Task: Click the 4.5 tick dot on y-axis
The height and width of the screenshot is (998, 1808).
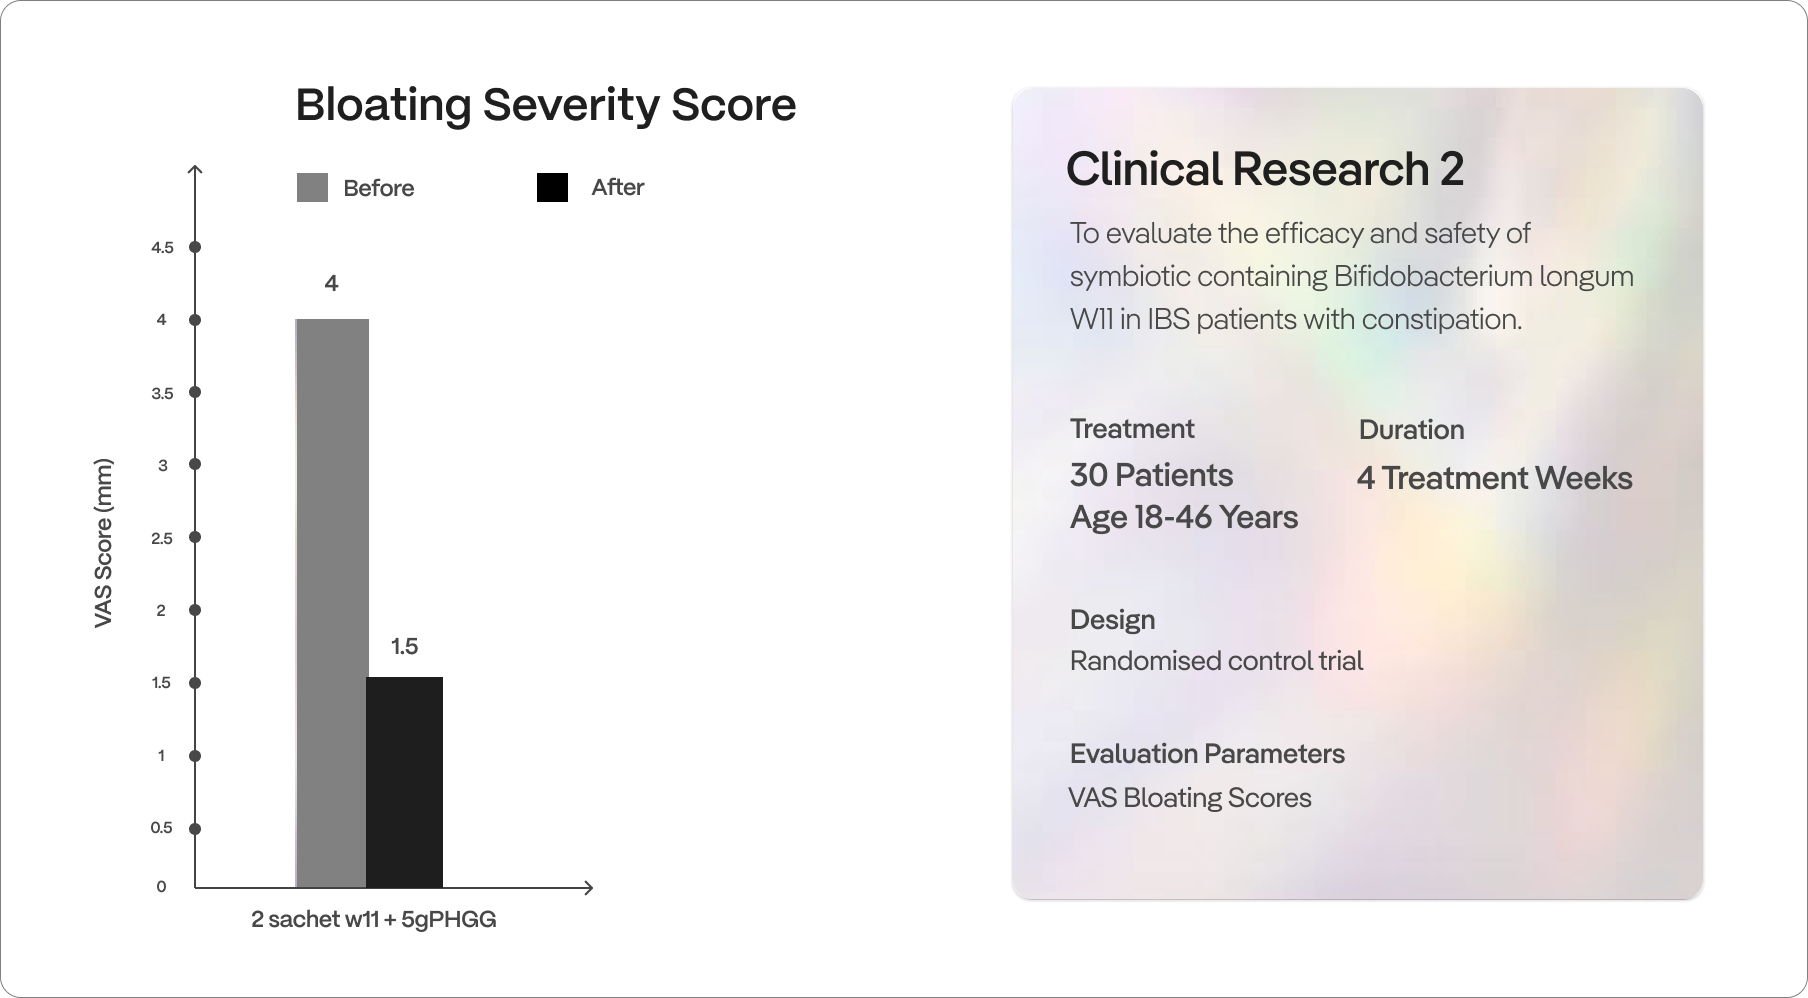Action: coord(195,247)
